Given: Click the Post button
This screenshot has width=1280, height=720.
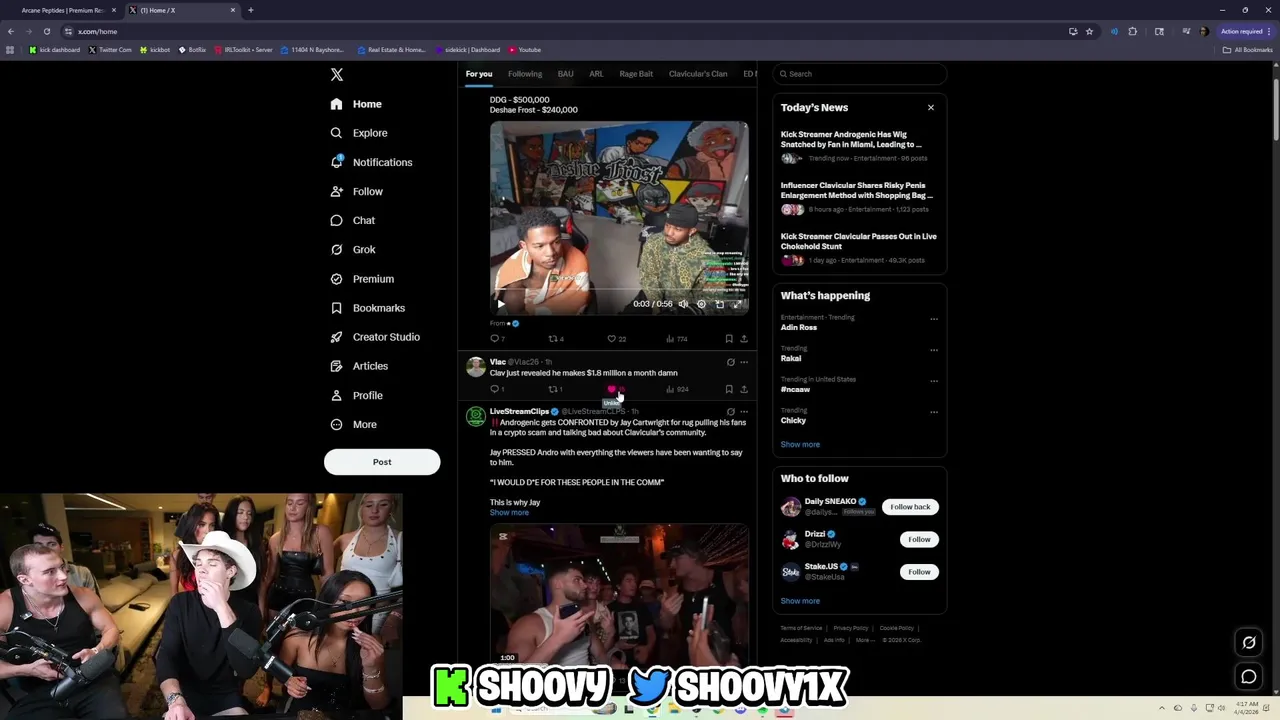Looking at the screenshot, I should point(382,462).
